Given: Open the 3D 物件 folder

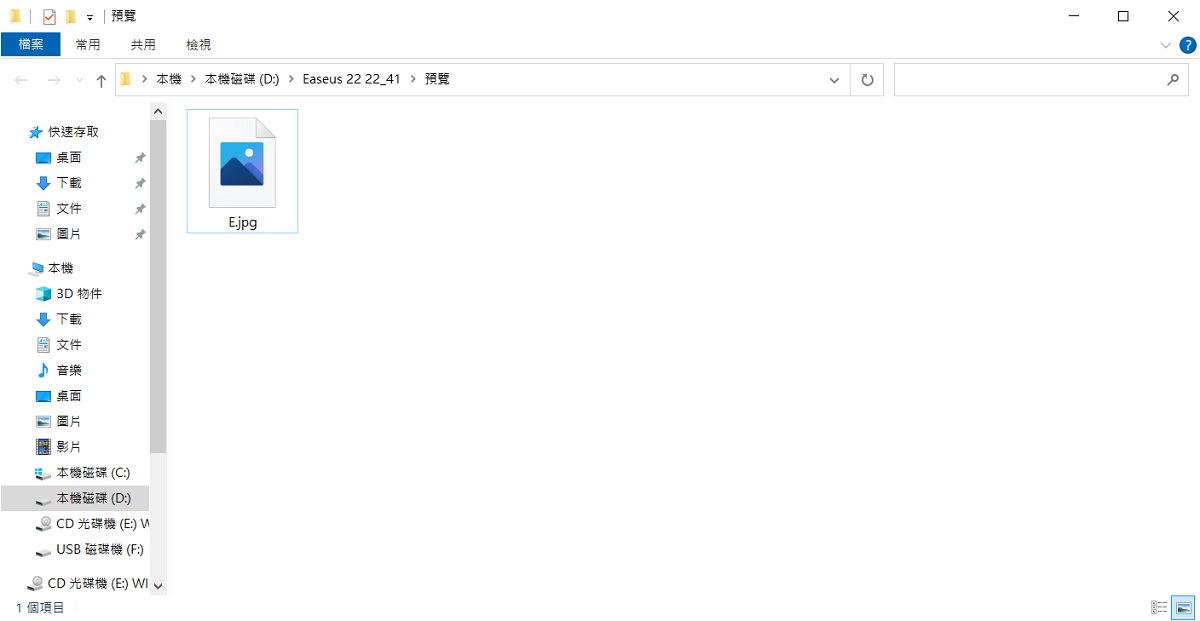Looking at the screenshot, I should (x=79, y=294).
